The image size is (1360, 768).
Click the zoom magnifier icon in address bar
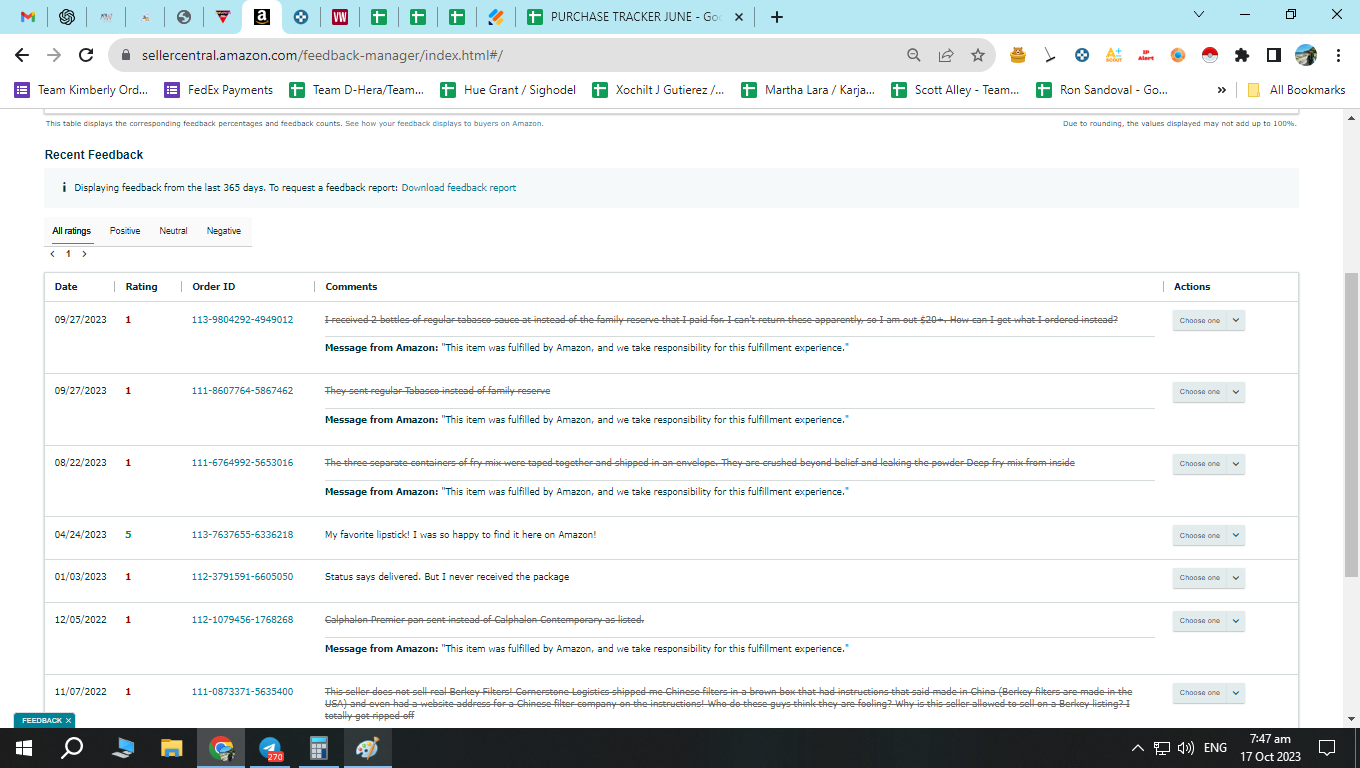(x=914, y=55)
